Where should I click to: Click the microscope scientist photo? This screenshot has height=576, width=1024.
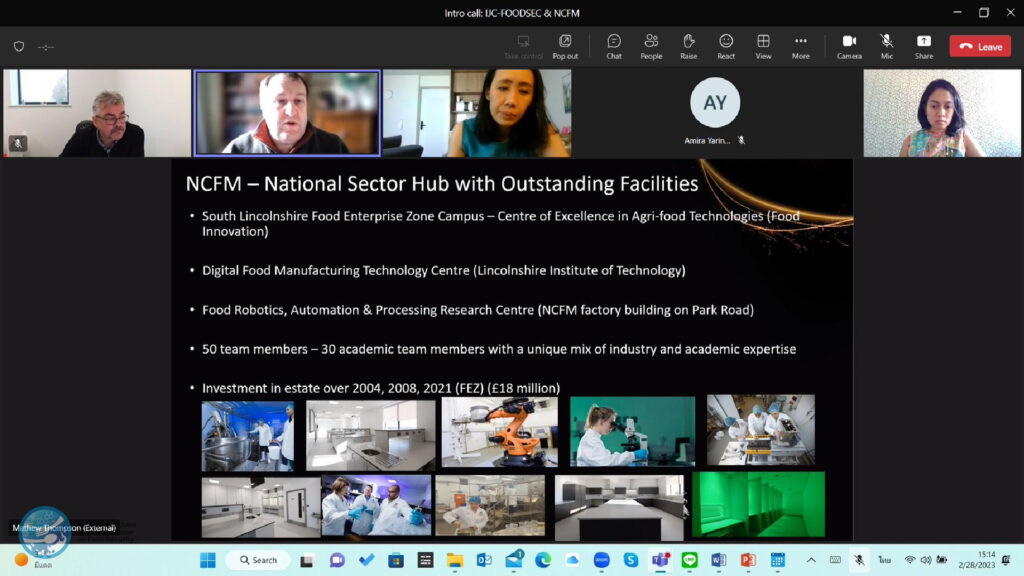click(632, 431)
